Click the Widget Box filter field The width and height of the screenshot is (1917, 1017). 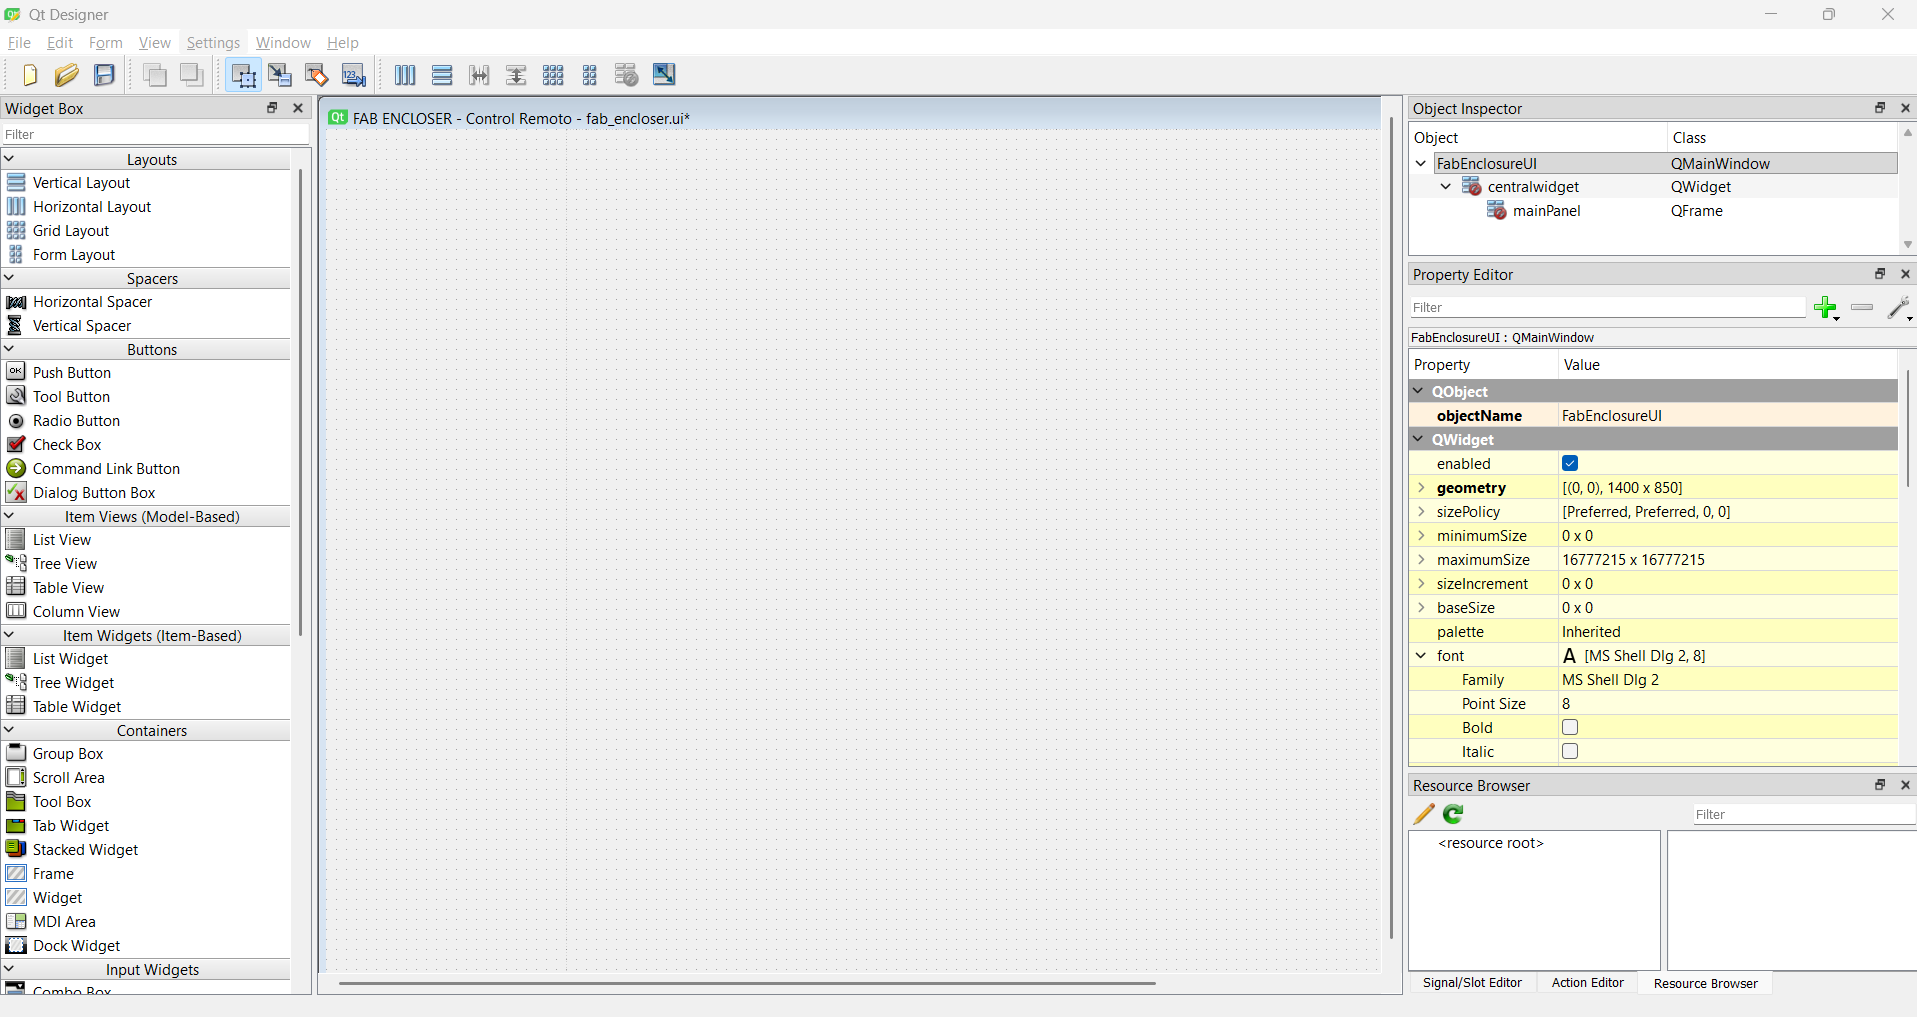[x=155, y=135]
